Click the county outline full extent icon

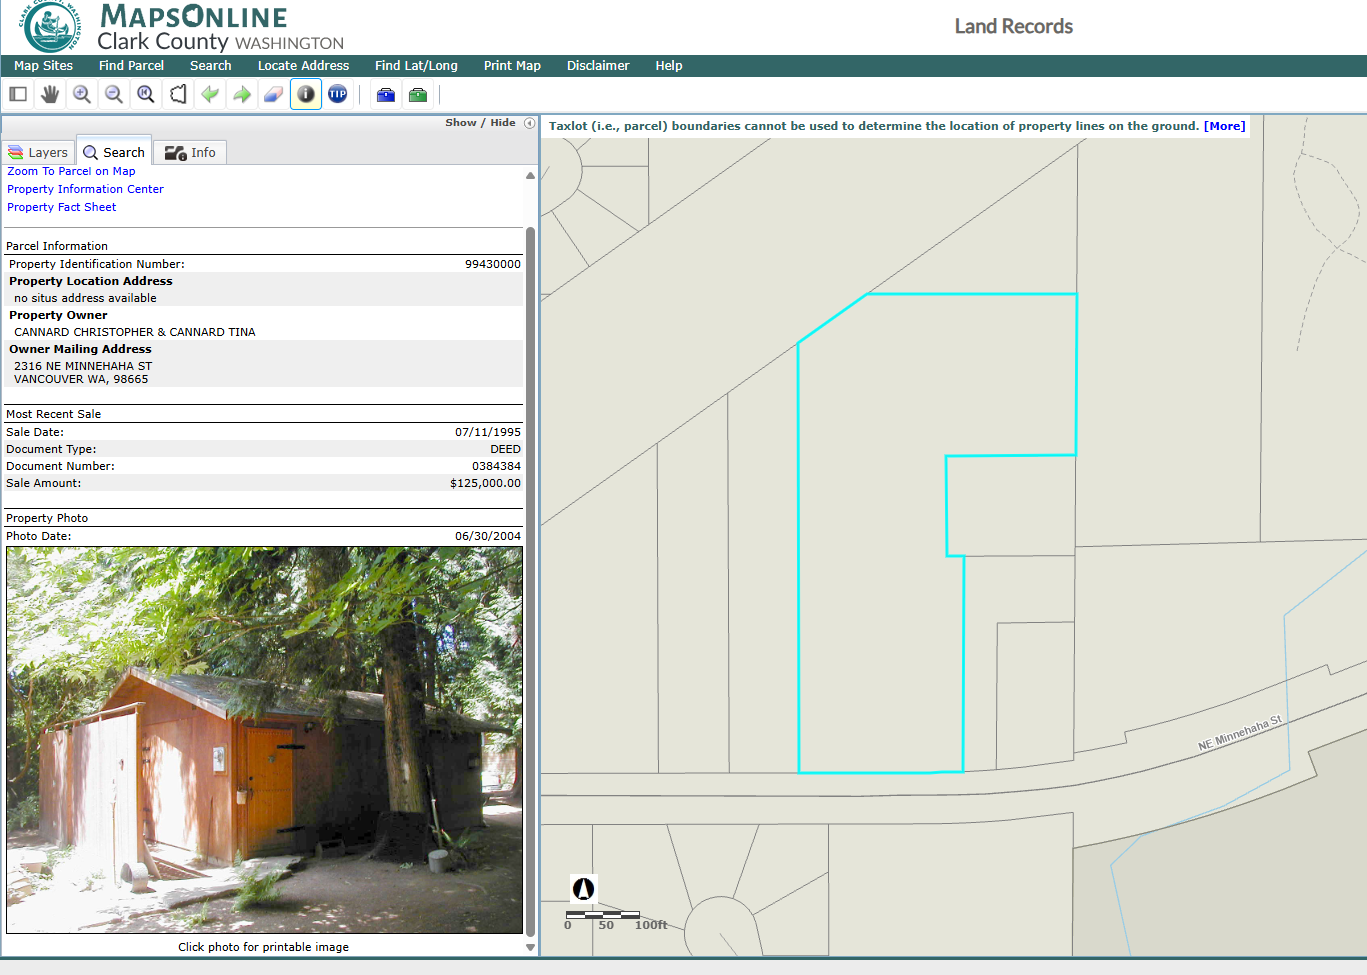[178, 94]
